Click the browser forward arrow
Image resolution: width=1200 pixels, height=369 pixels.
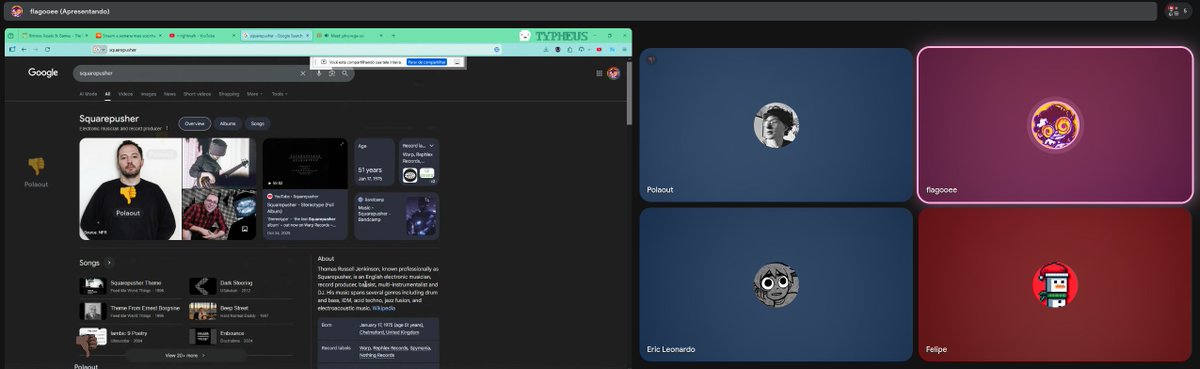(35, 49)
